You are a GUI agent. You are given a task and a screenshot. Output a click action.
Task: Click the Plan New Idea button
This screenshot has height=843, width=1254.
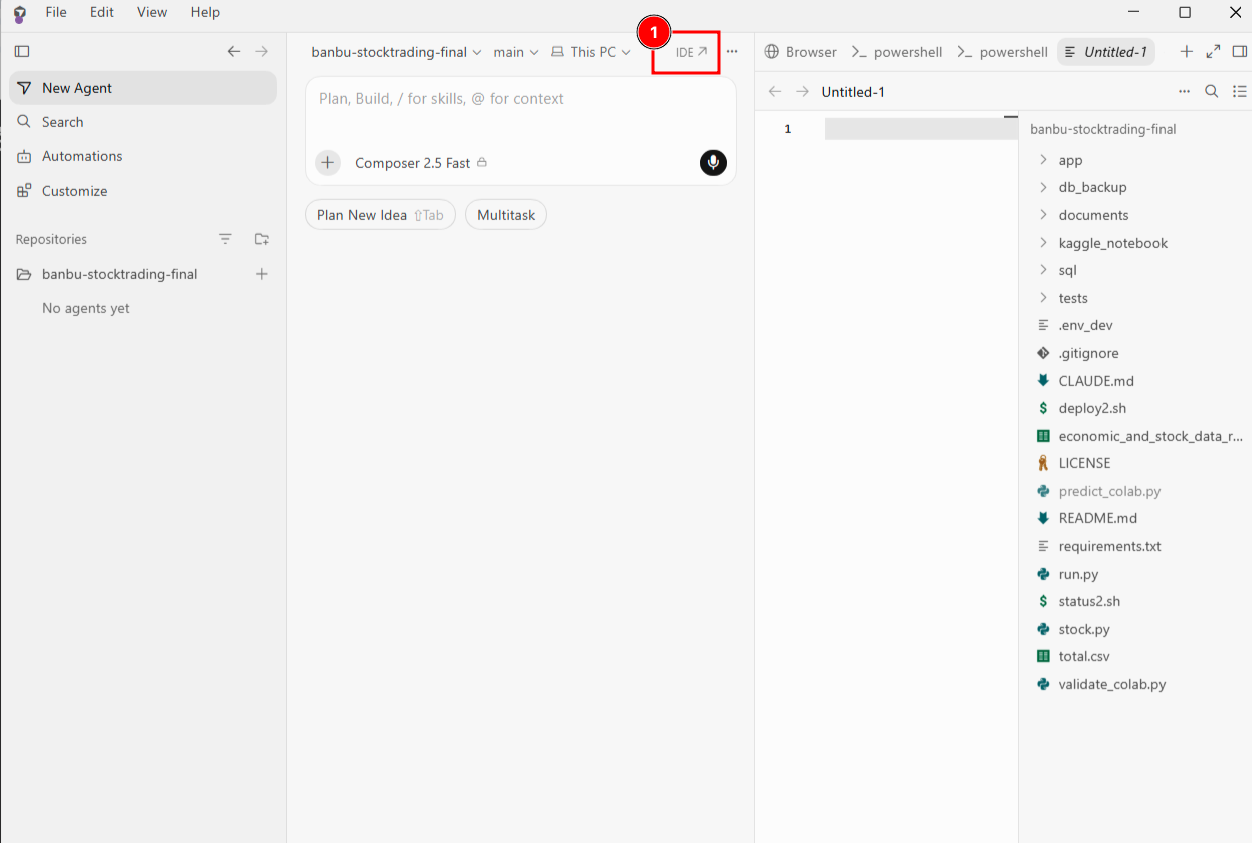click(380, 215)
